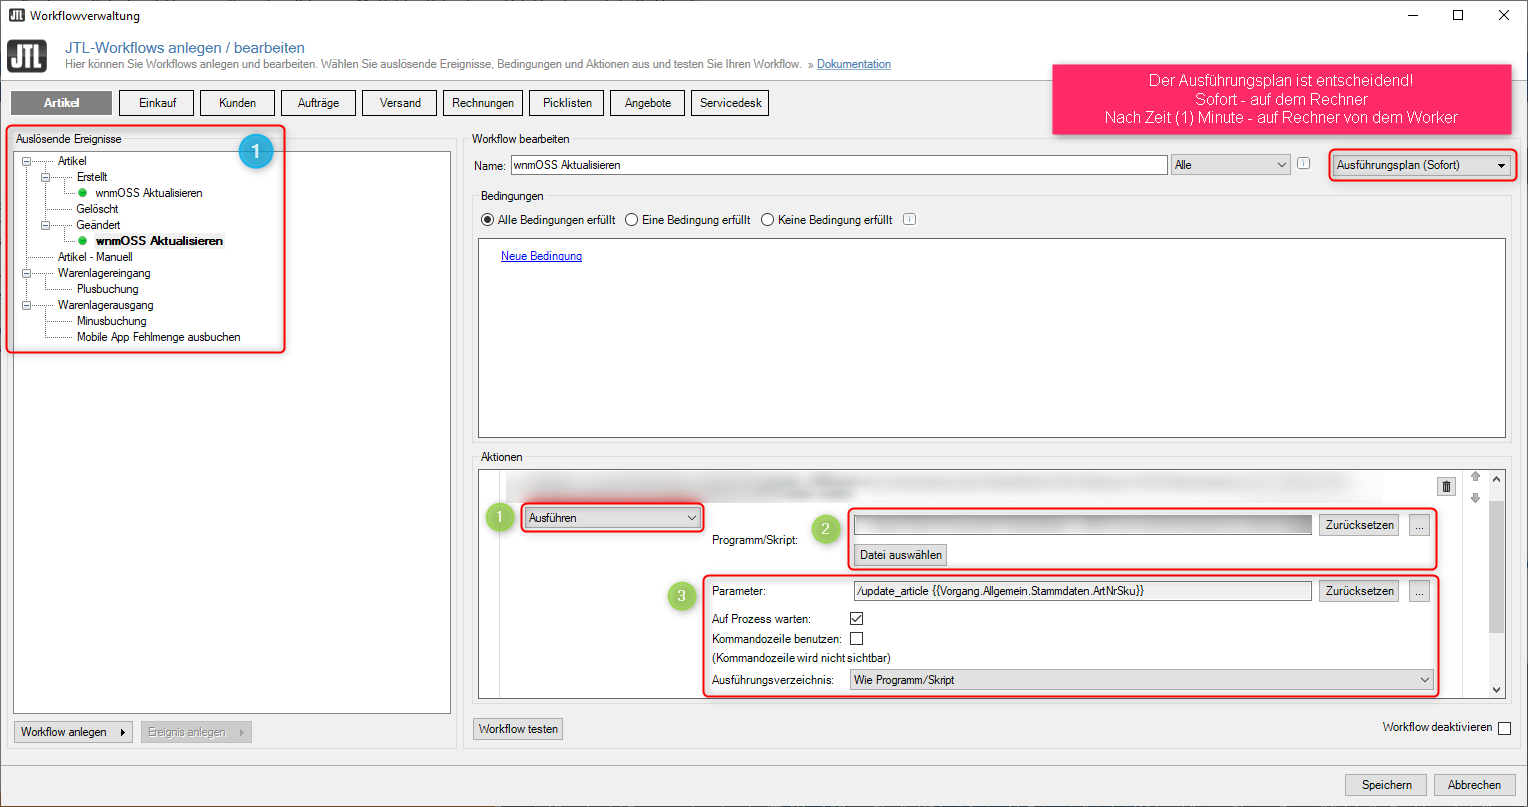The width and height of the screenshot is (1528, 807).
Task: Select the active Artikel tab
Action: pyautogui.click(x=61, y=103)
